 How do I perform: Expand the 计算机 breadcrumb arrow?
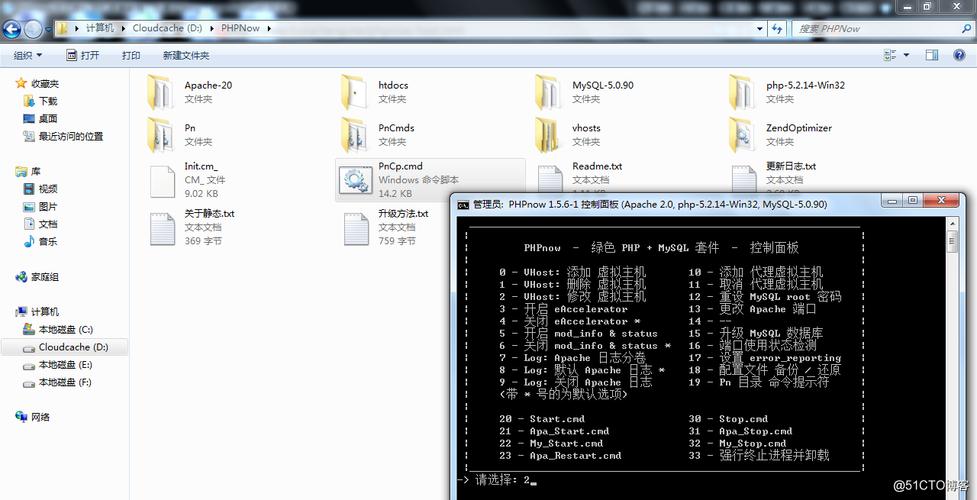click(124, 28)
